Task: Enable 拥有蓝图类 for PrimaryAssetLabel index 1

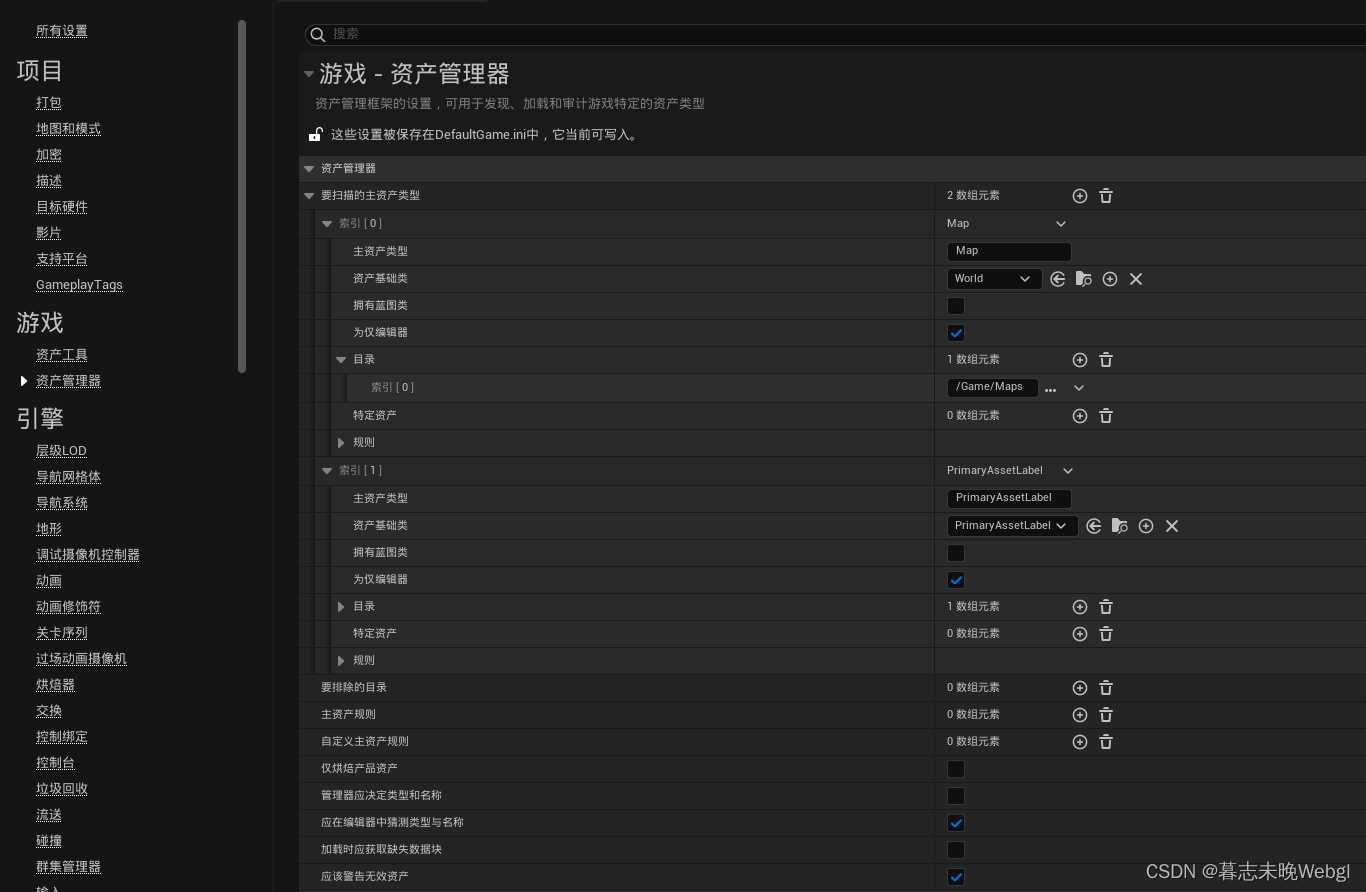Action: tap(956, 553)
